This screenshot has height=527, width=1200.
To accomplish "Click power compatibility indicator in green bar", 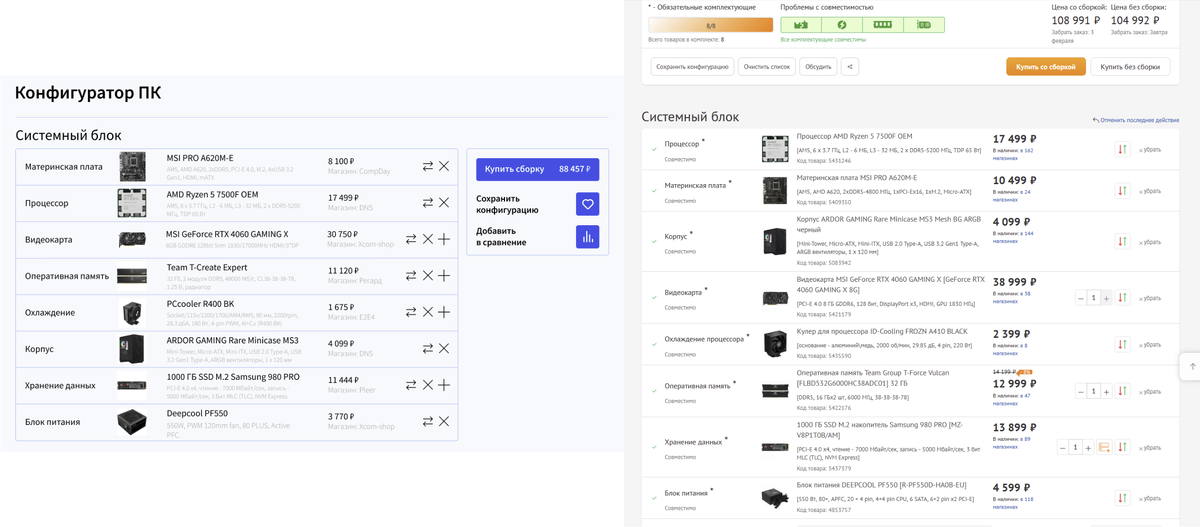I will point(841,25).
